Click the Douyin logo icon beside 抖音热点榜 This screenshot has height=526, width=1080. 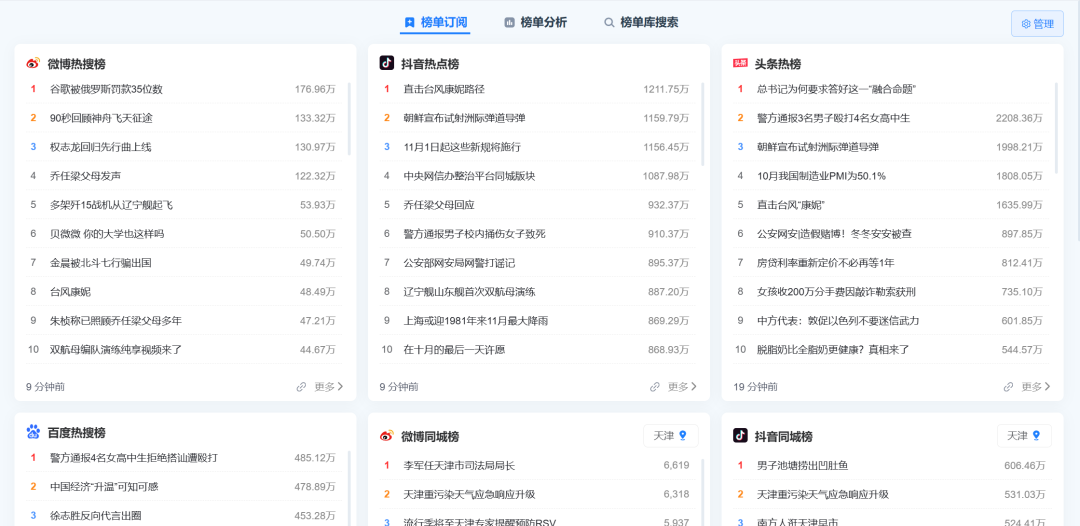(386, 63)
